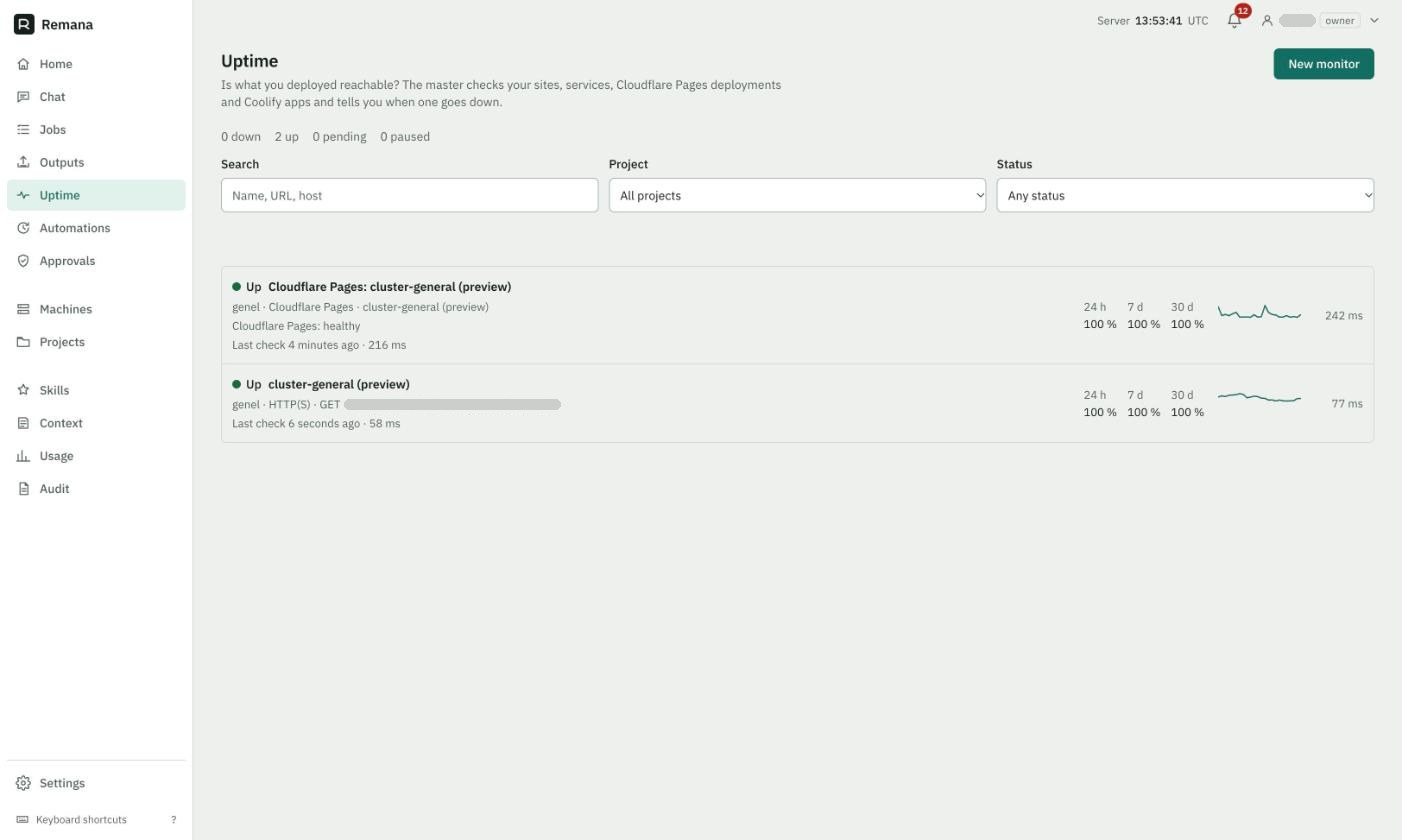Click the keyboard icon beside Keyboard shortcuts
This screenshot has width=1402, height=840.
click(22, 820)
